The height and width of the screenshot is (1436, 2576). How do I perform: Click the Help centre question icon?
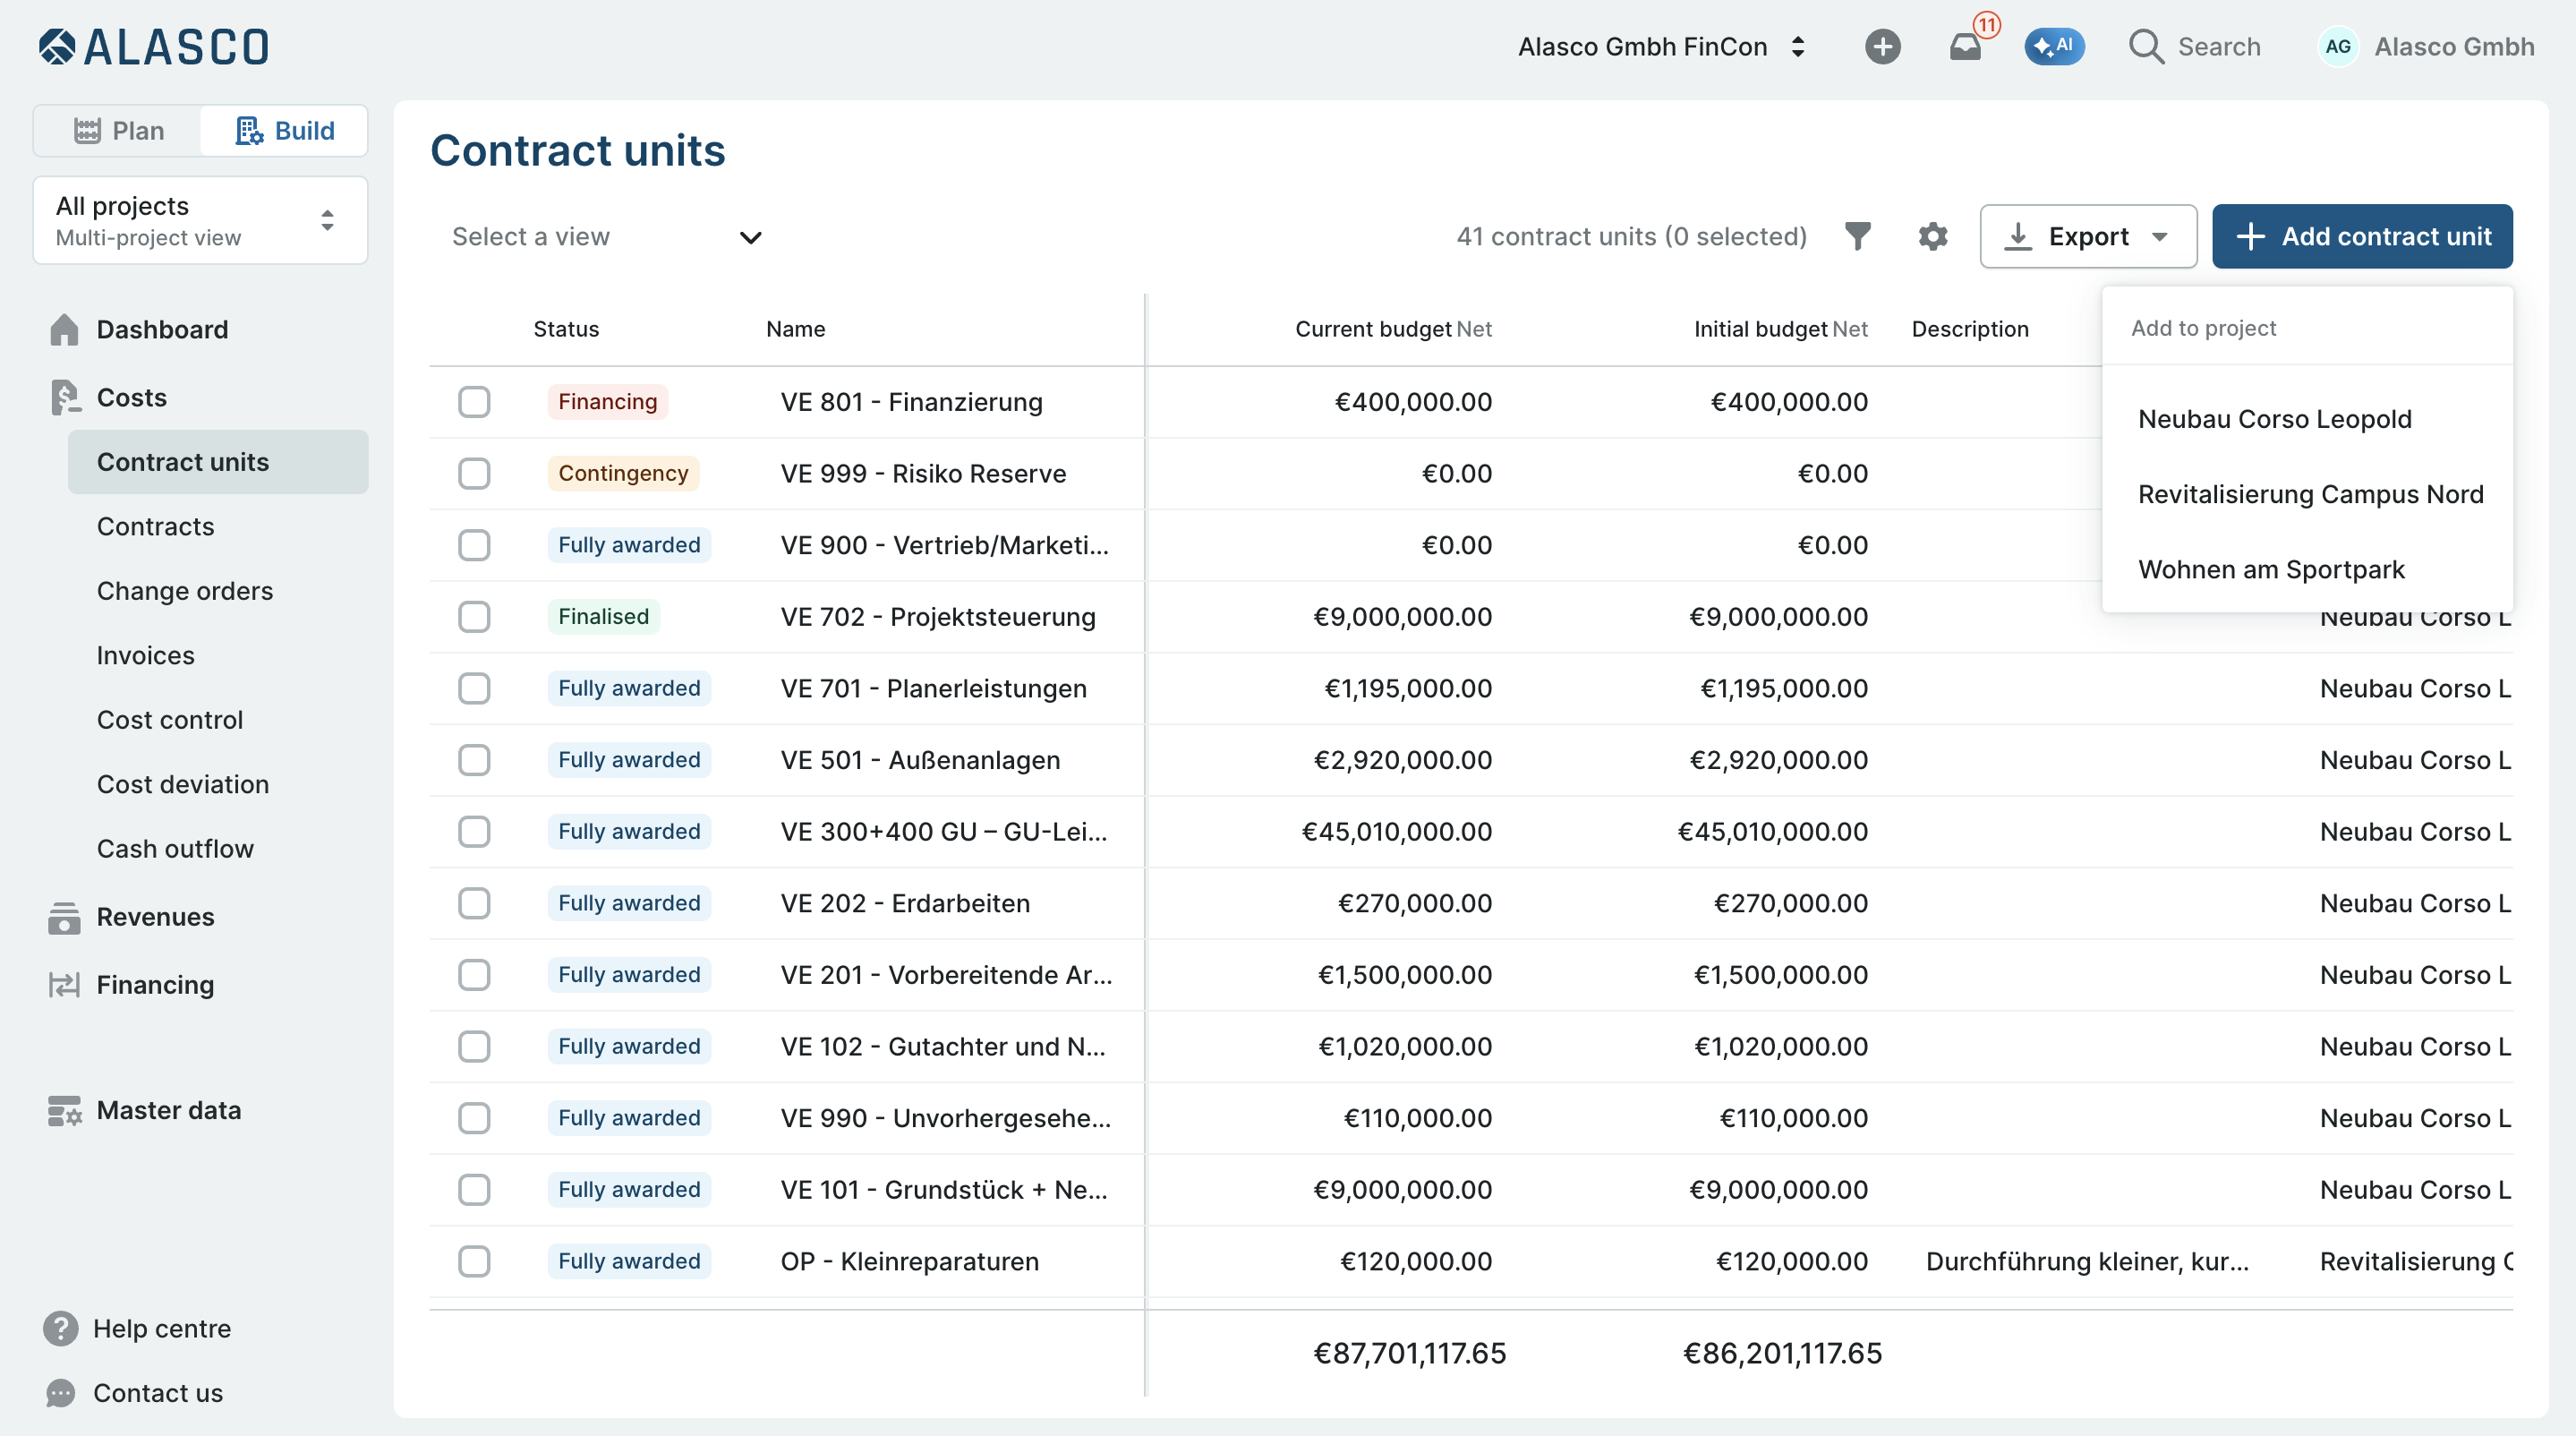60,1328
